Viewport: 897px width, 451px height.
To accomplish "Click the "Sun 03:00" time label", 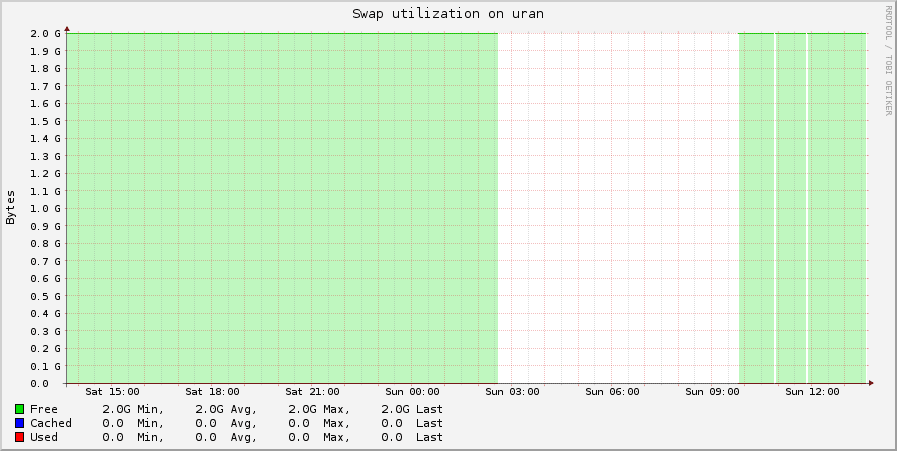I will click(x=512, y=392).
